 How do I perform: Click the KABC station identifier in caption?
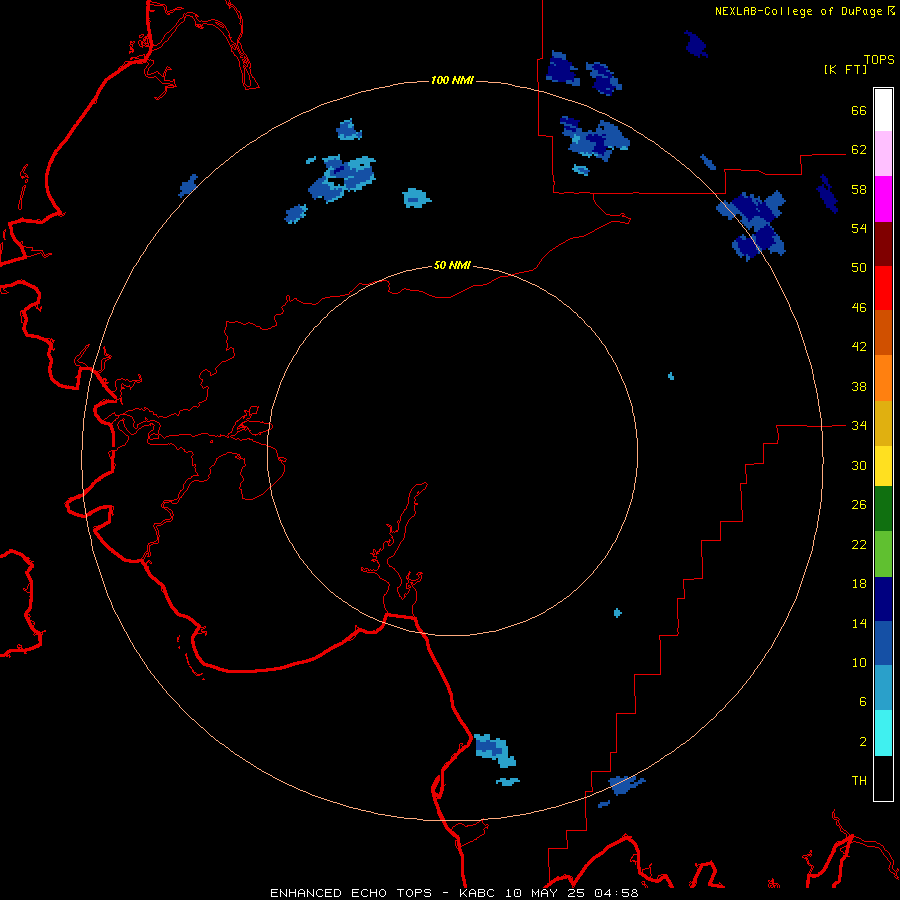tap(479, 893)
